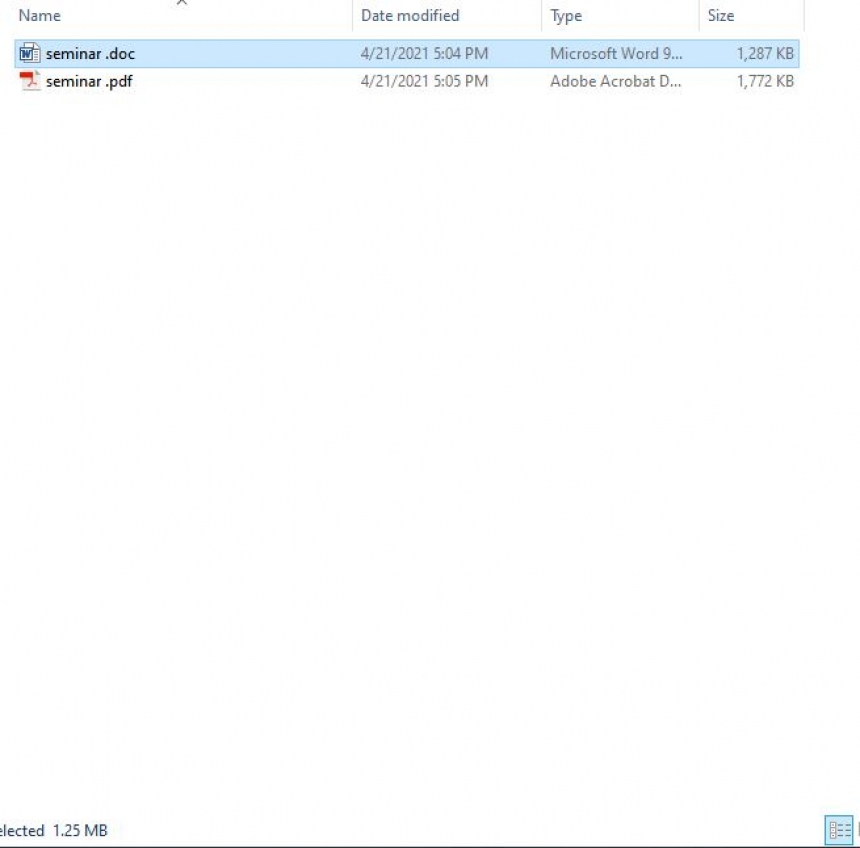The image size is (860, 848).
Task: Click the 1,287 KB size value
Action: click(x=765, y=54)
